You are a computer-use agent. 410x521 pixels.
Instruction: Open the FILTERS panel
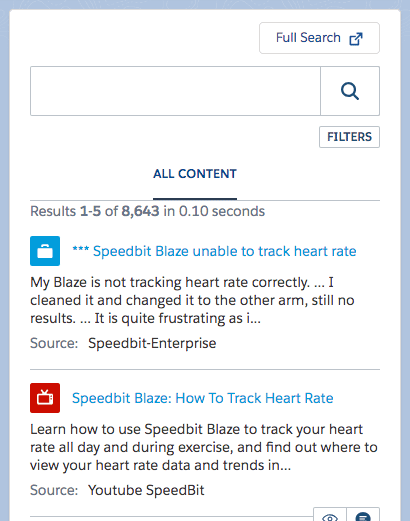(349, 137)
